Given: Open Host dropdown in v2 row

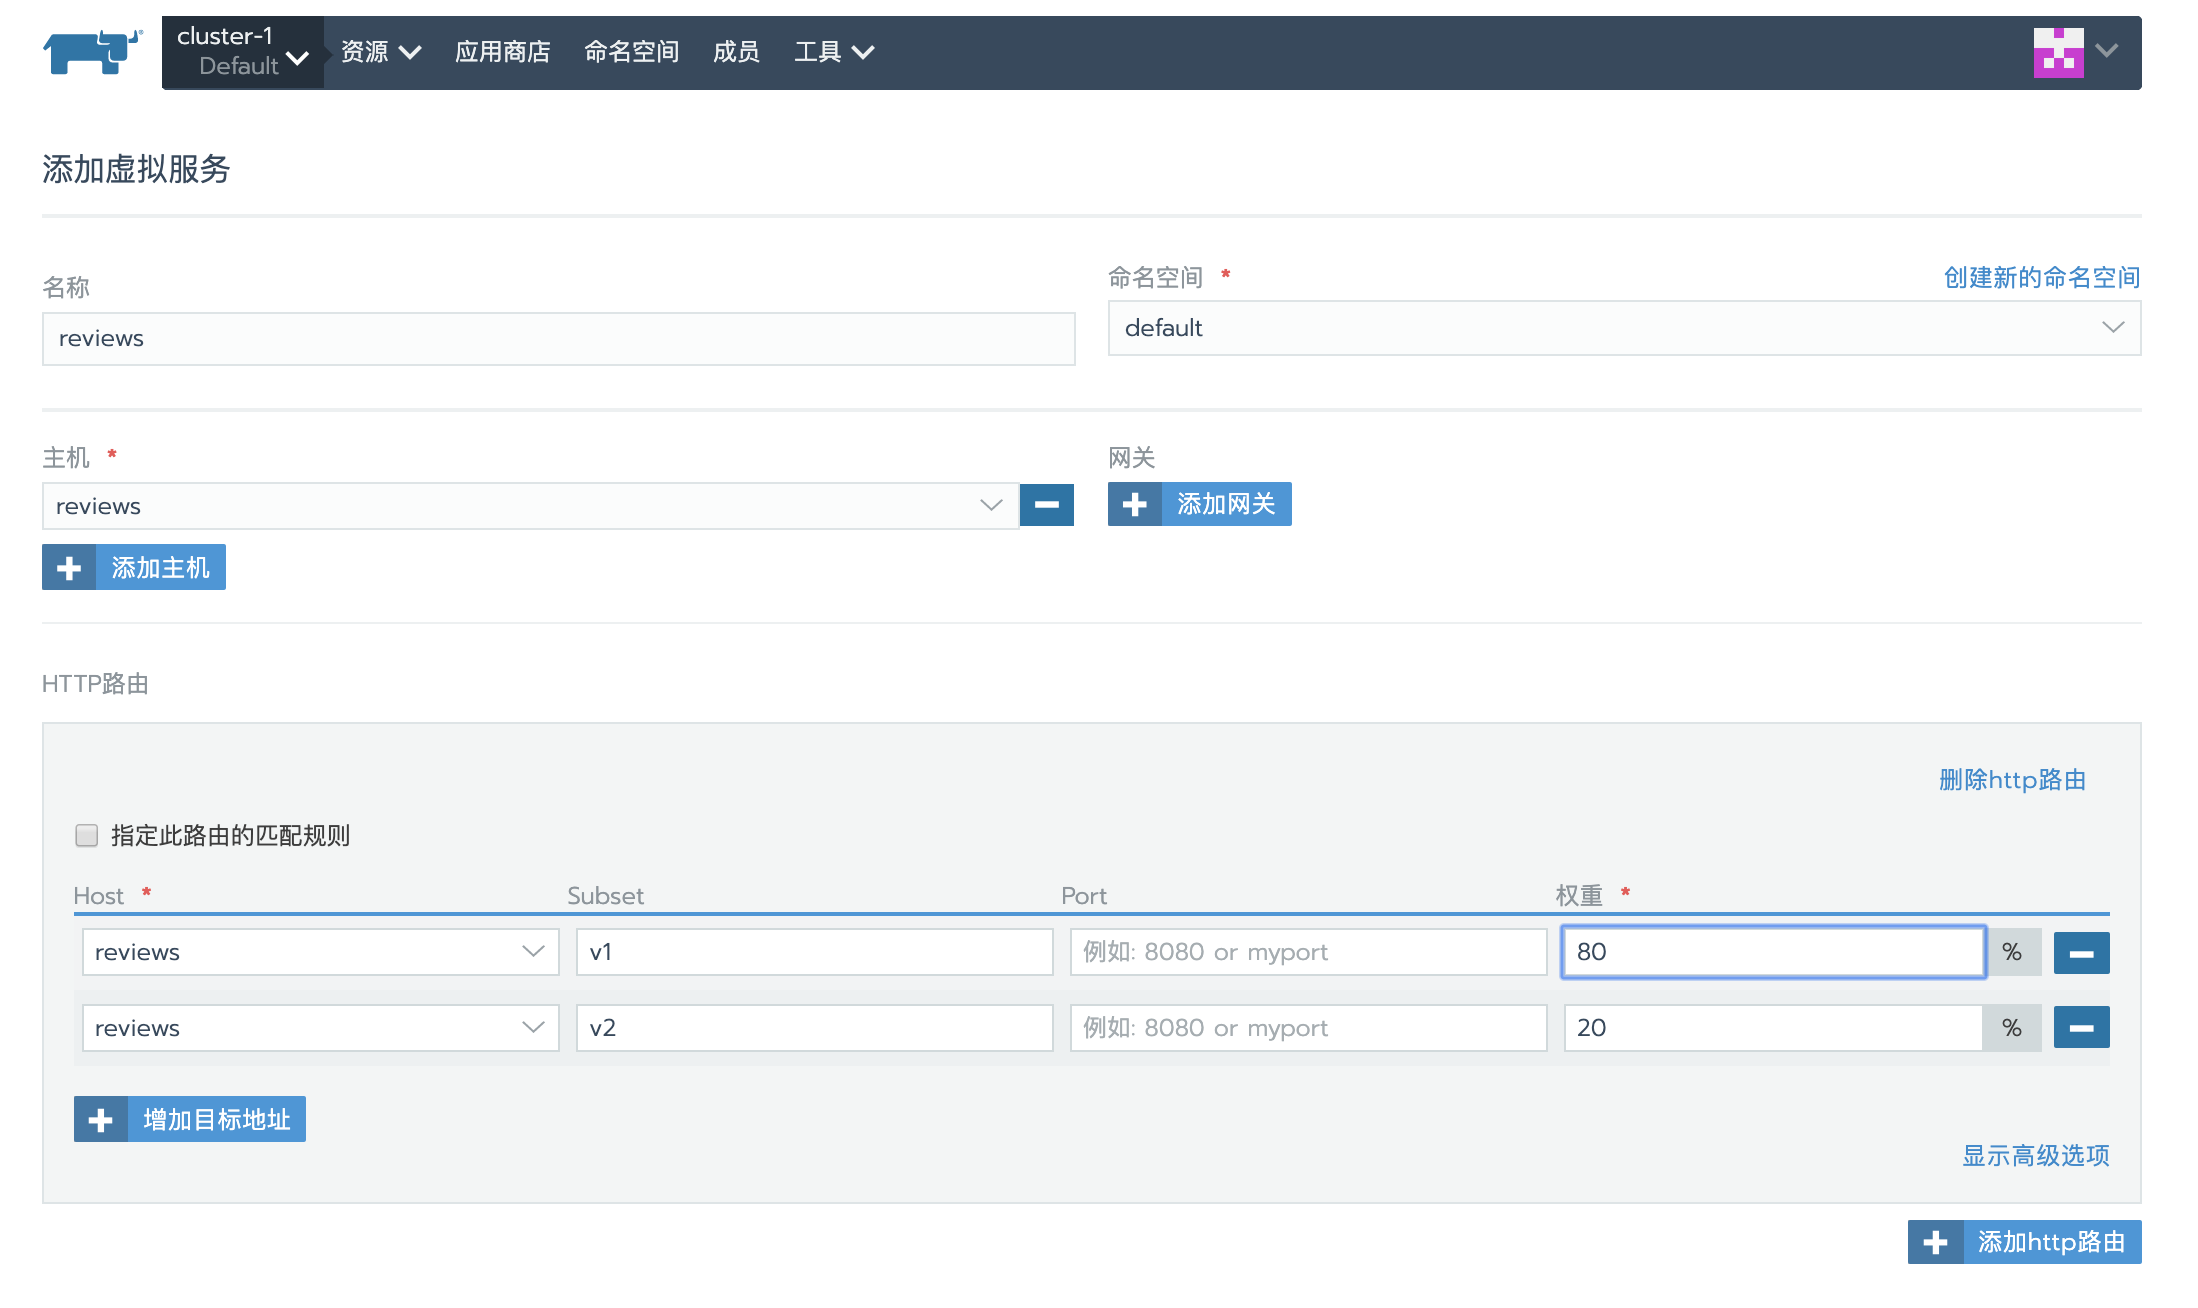Looking at the screenshot, I should coord(320,1028).
